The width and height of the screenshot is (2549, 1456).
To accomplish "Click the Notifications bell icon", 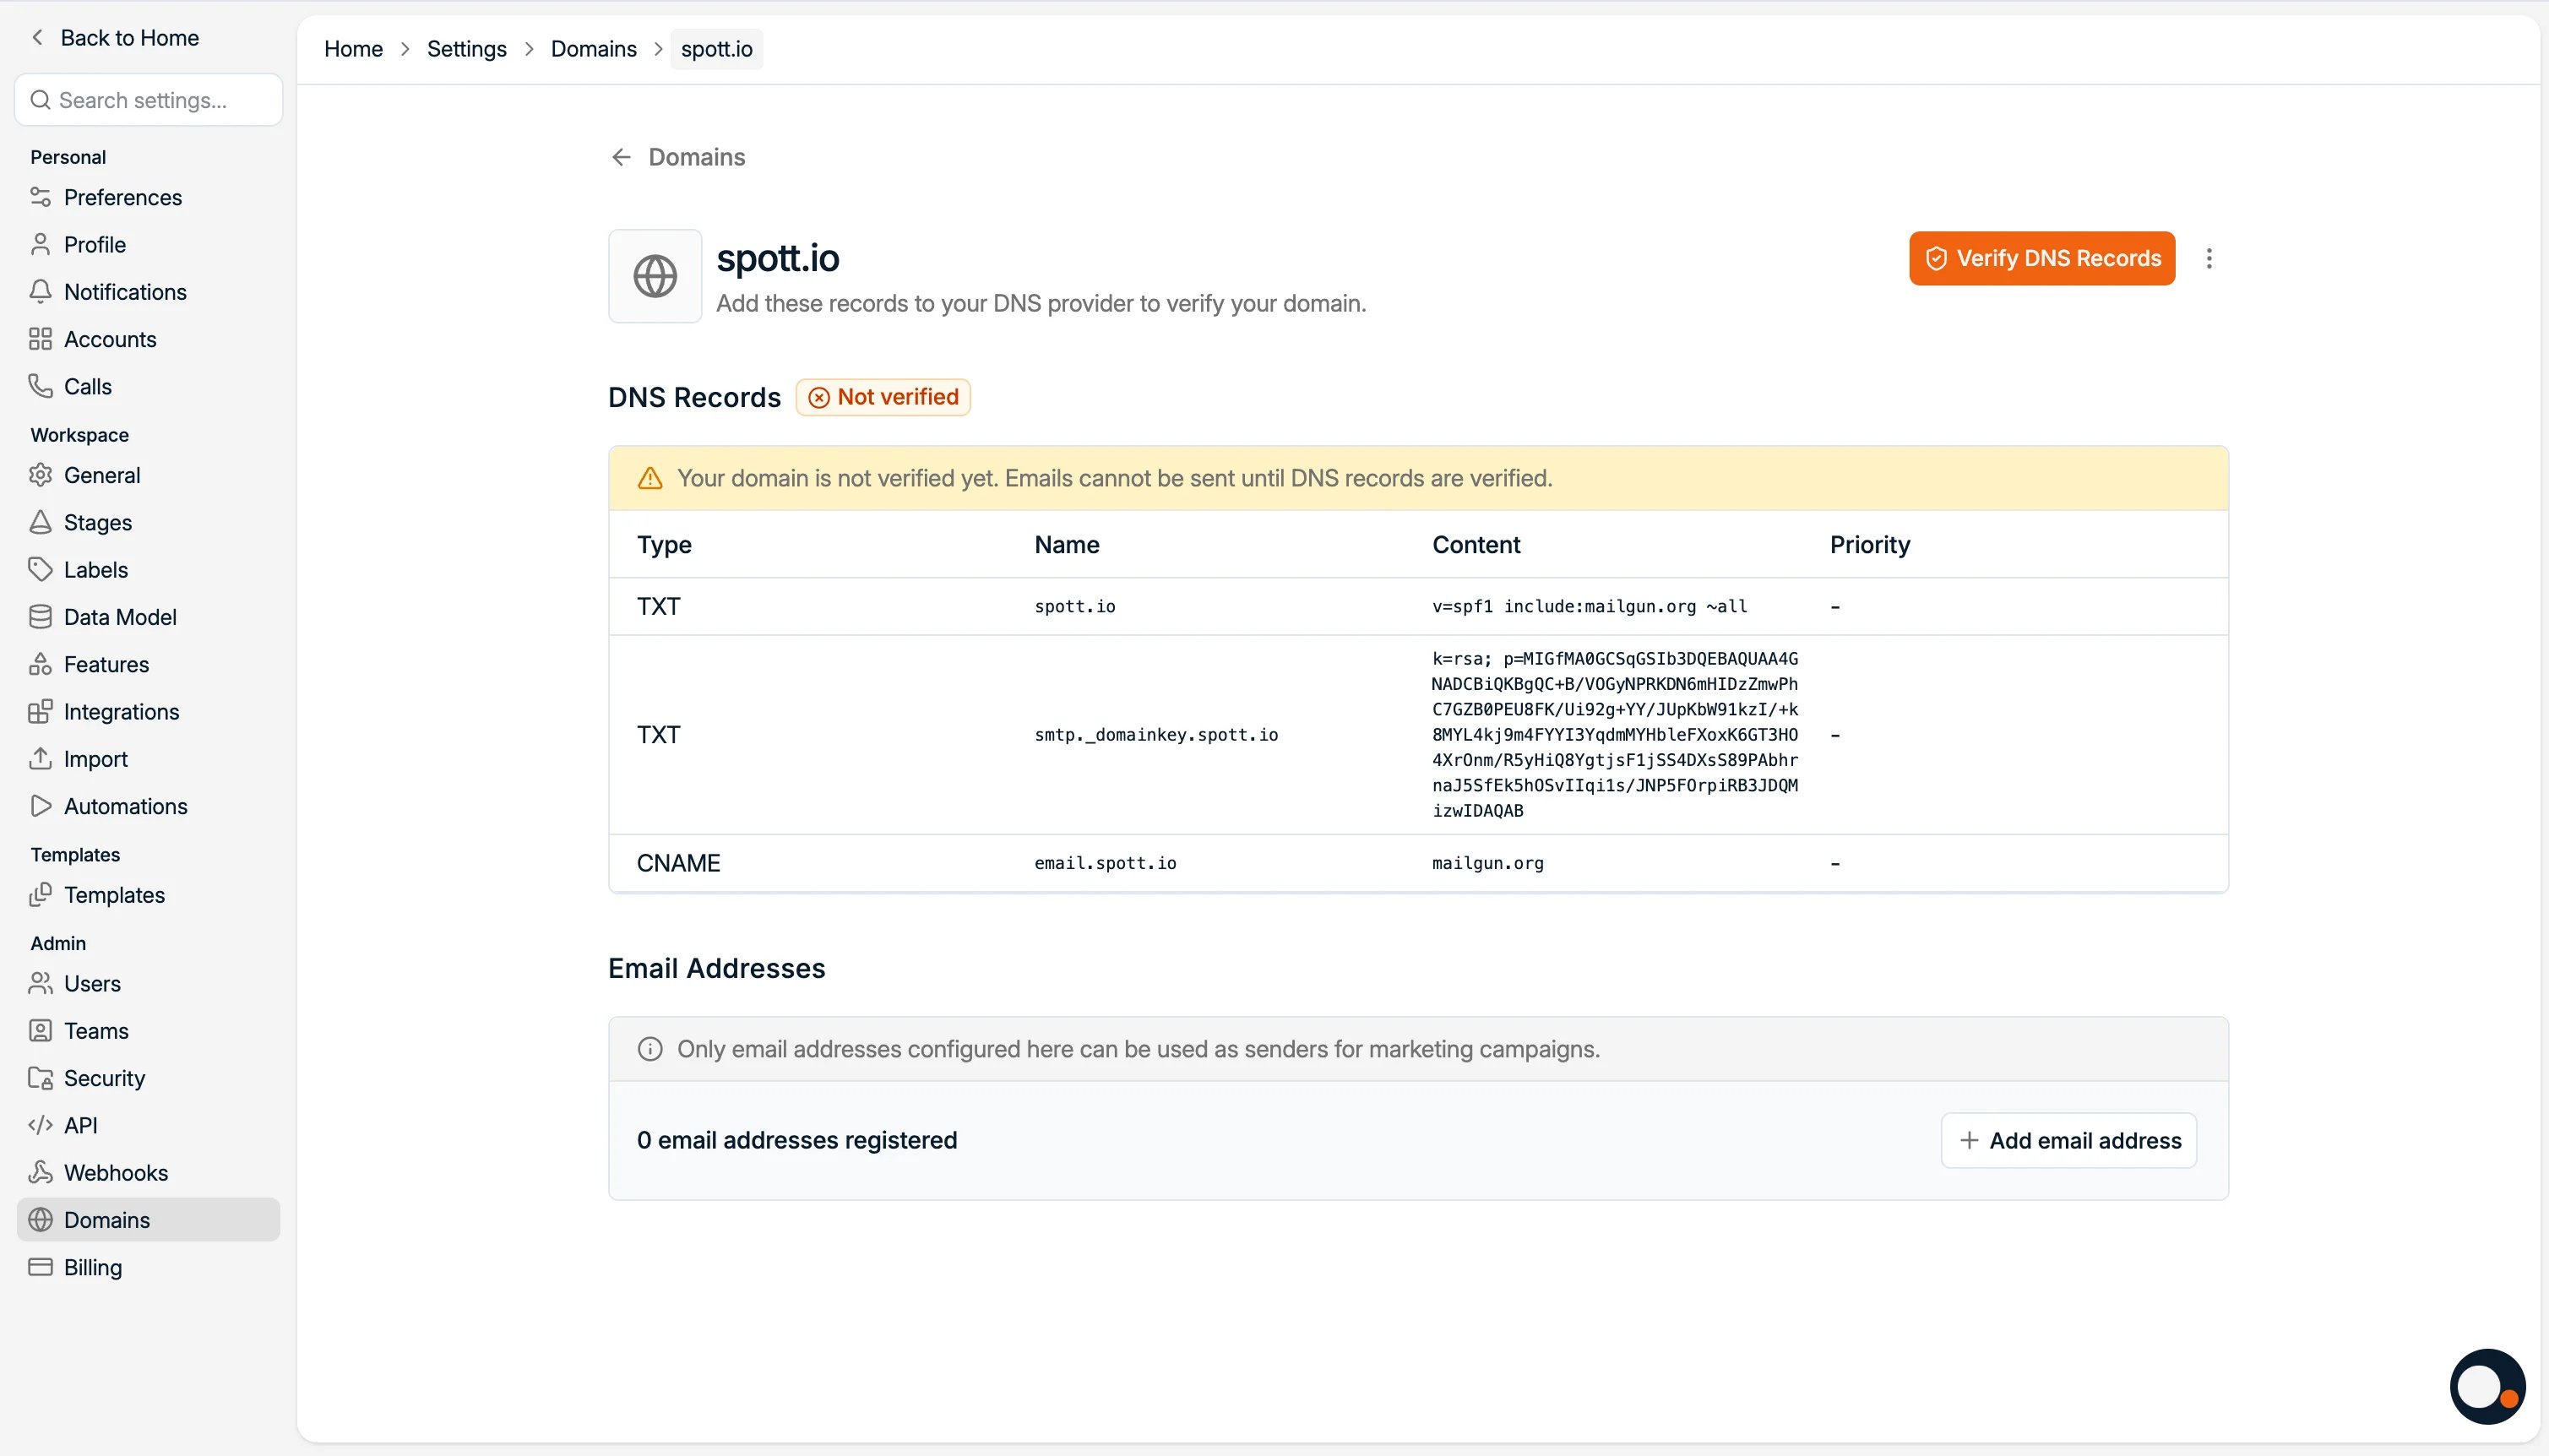I will [x=40, y=291].
